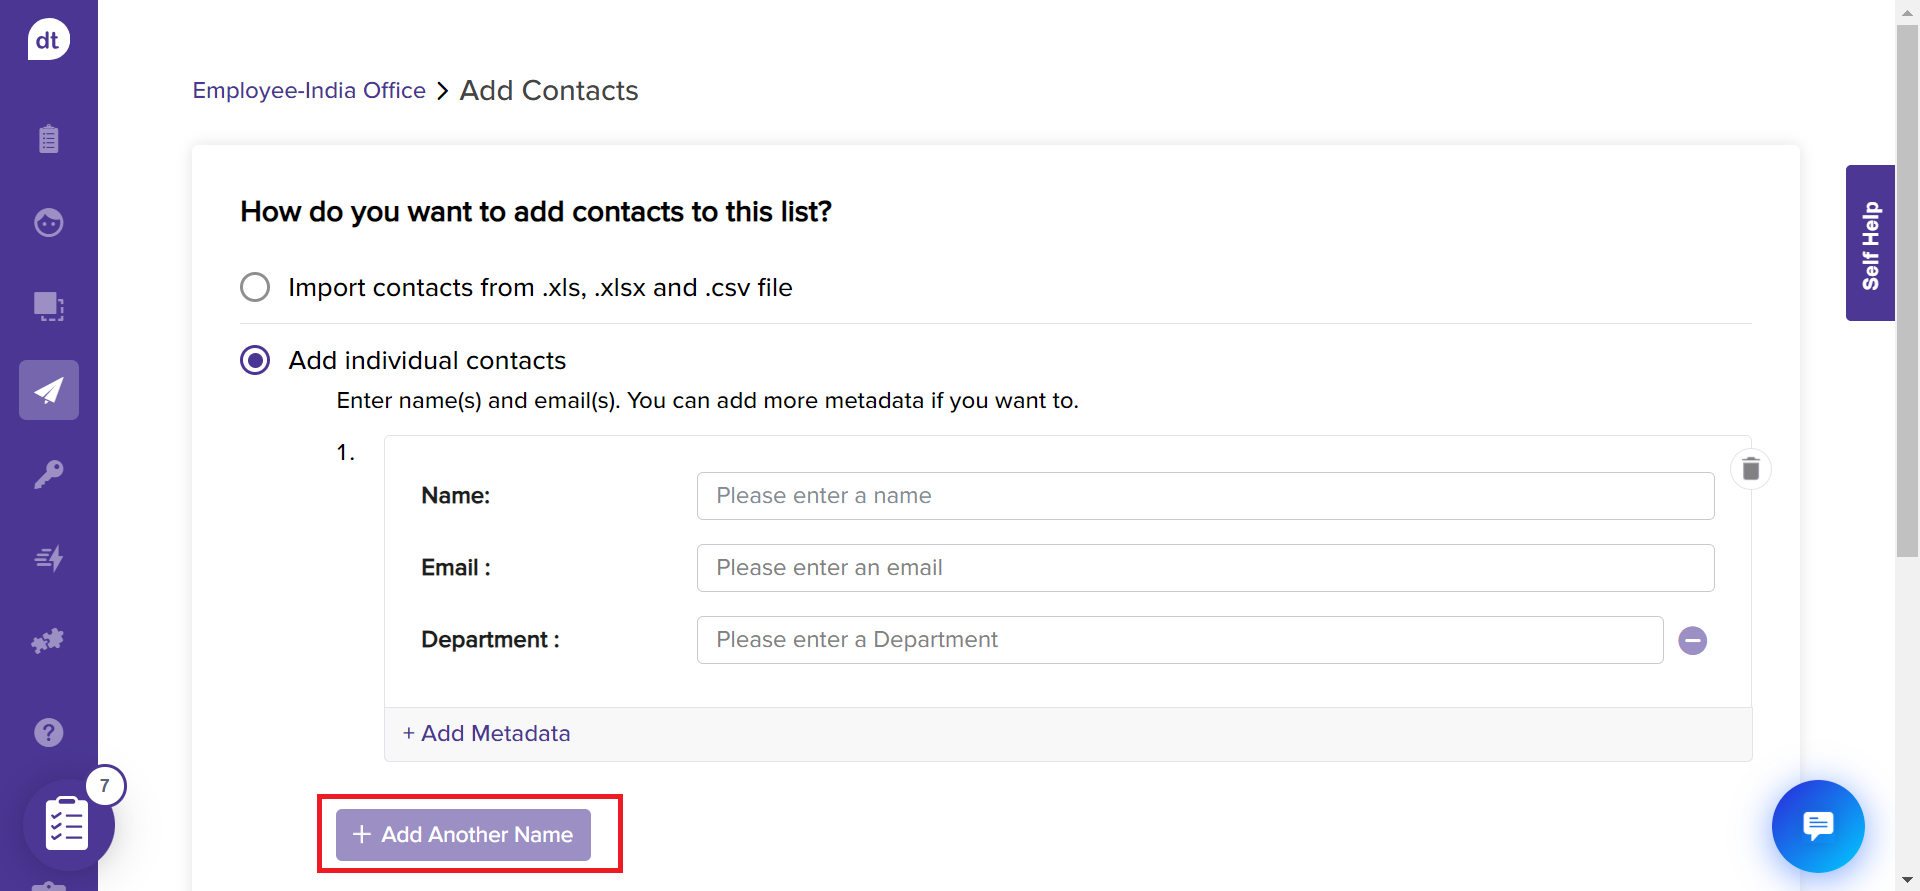Open the key icon in sidebar
This screenshot has width=1920, height=891.
click(x=48, y=474)
